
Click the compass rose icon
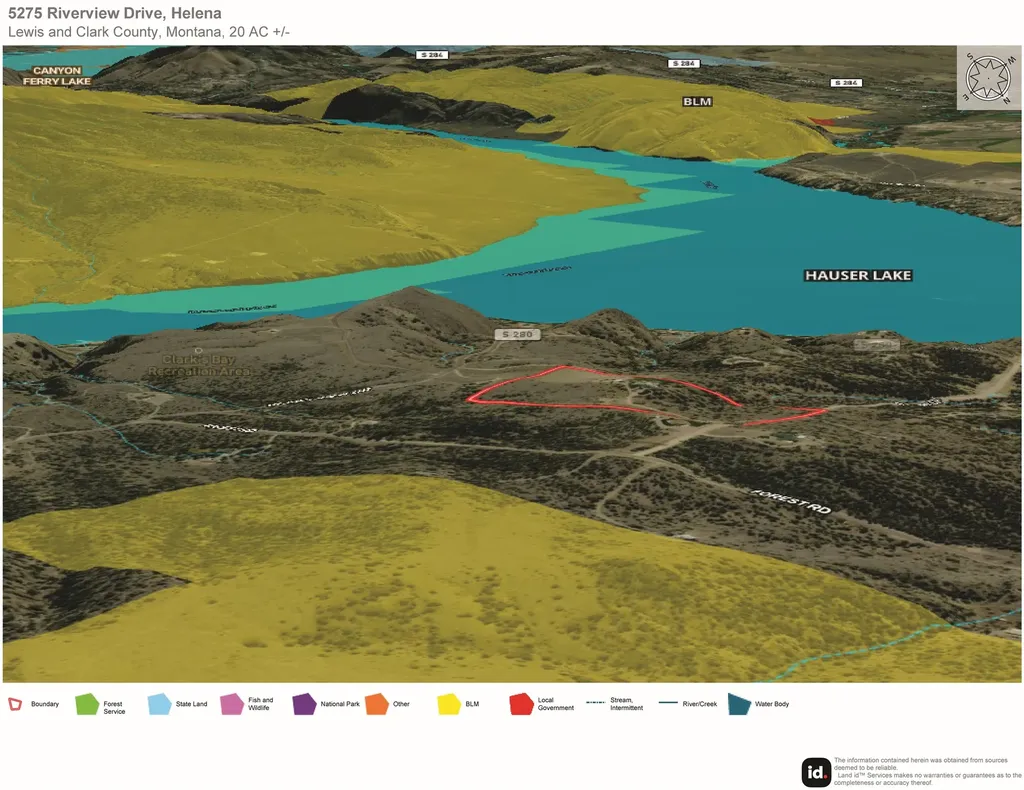(x=989, y=78)
